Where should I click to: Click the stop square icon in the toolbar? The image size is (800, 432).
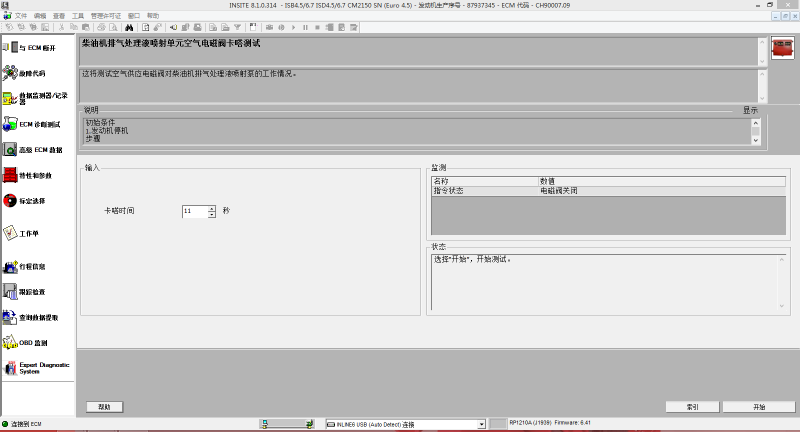317,27
